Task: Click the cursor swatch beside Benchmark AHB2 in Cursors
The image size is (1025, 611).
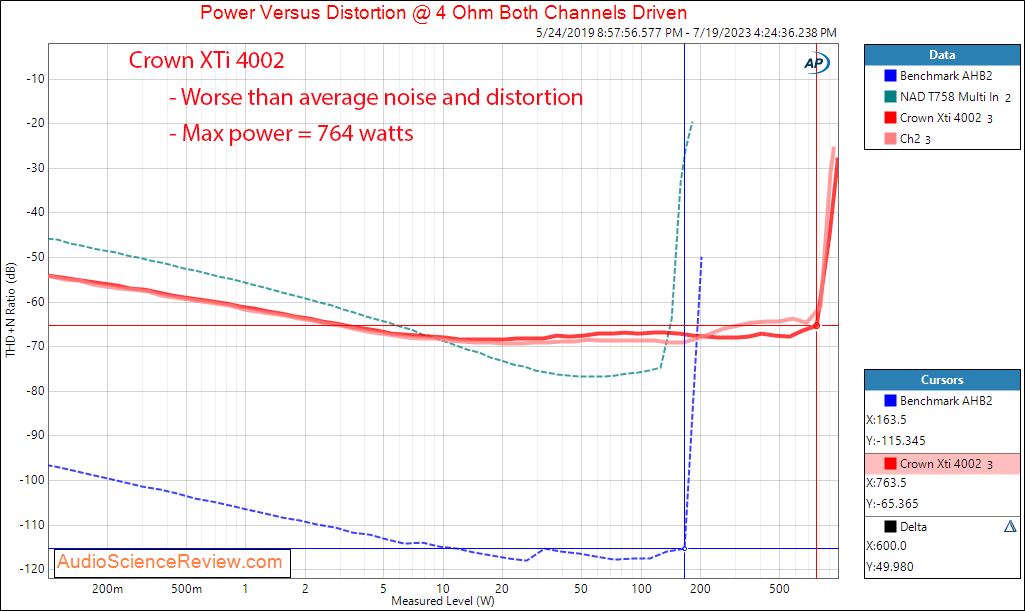Action: 890,401
